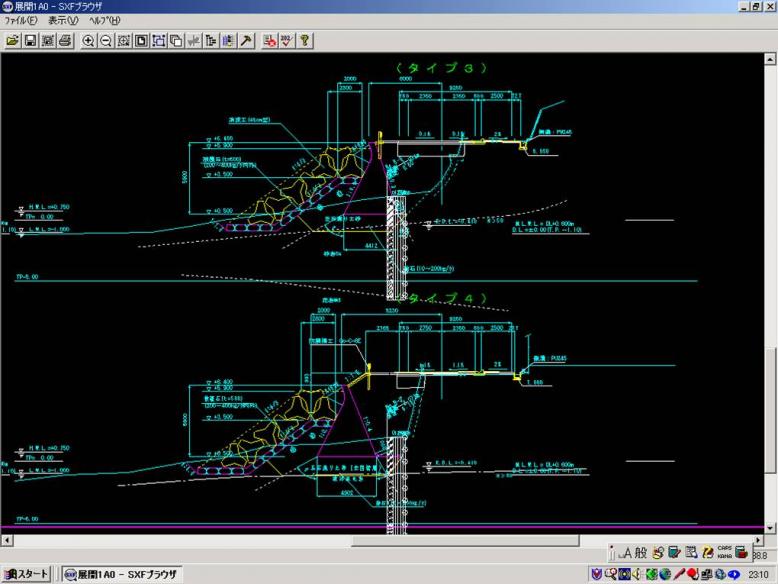The height and width of the screenshot is (584, 778).
Task: Zoom out with the magnifier minus icon
Action: pyautogui.click(x=106, y=41)
